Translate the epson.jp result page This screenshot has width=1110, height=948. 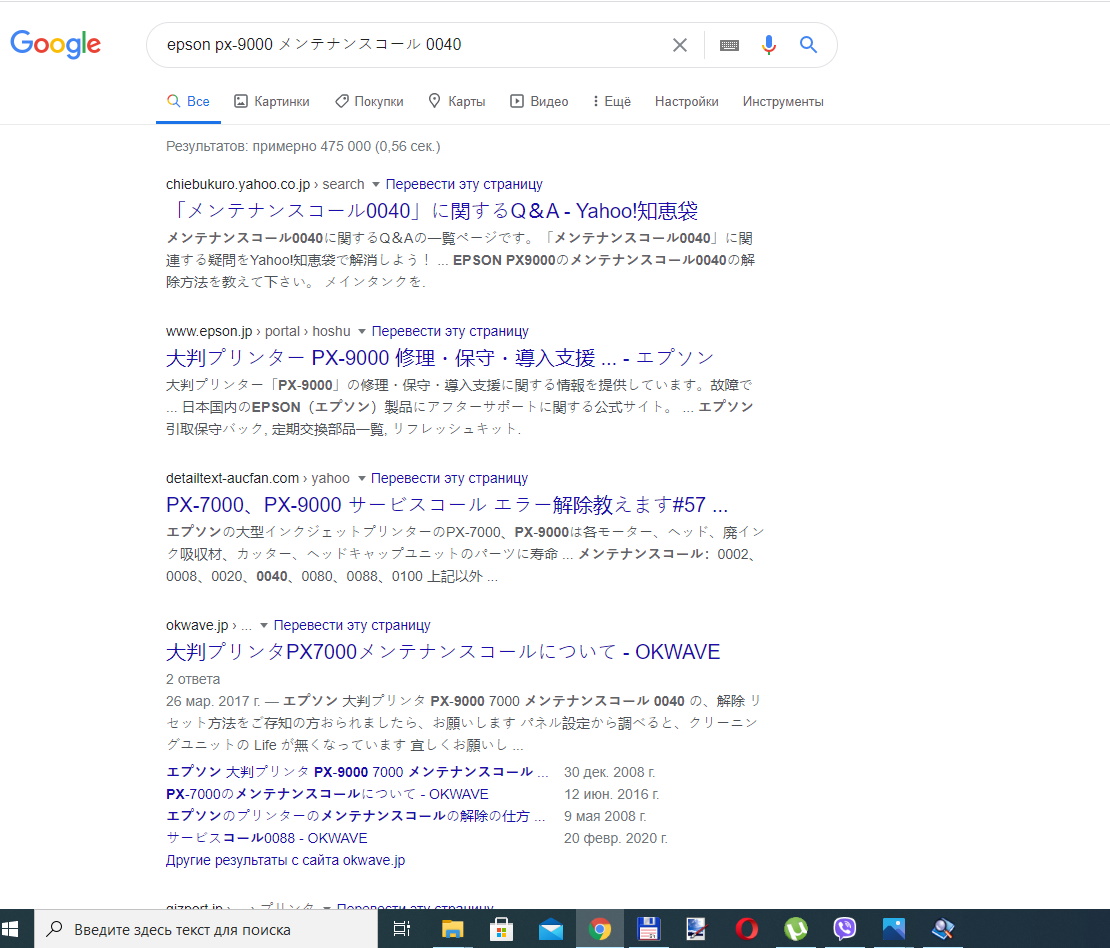[450, 331]
